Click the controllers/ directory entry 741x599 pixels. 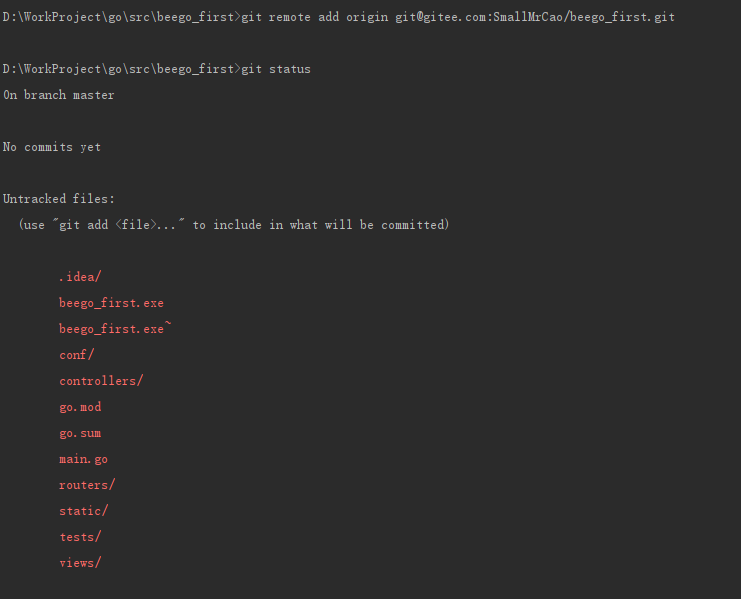pyautogui.click(x=101, y=381)
